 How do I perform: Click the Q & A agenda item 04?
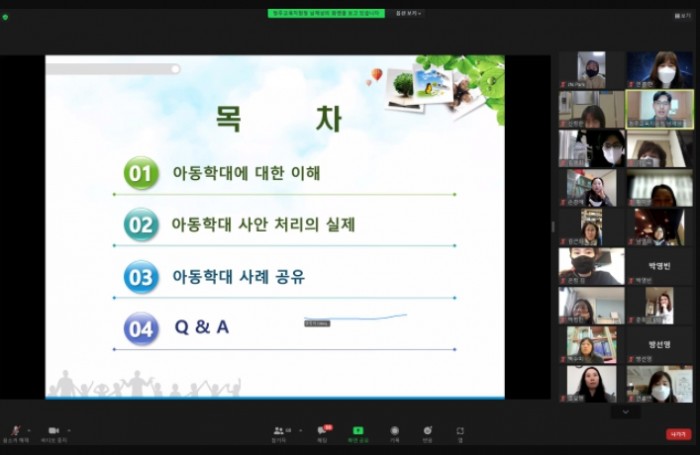point(201,327)
